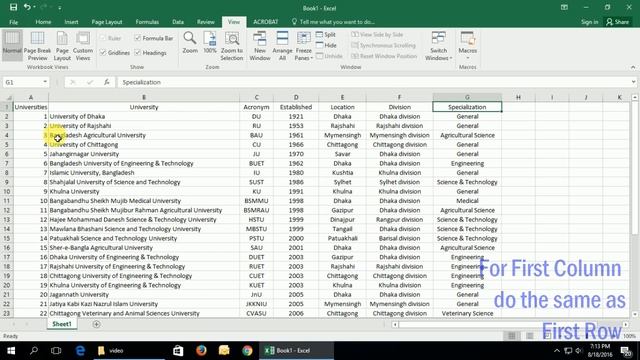The image size is (640, 360).
Task: Open Windows Start menu
Action: (x=11, y=351)
